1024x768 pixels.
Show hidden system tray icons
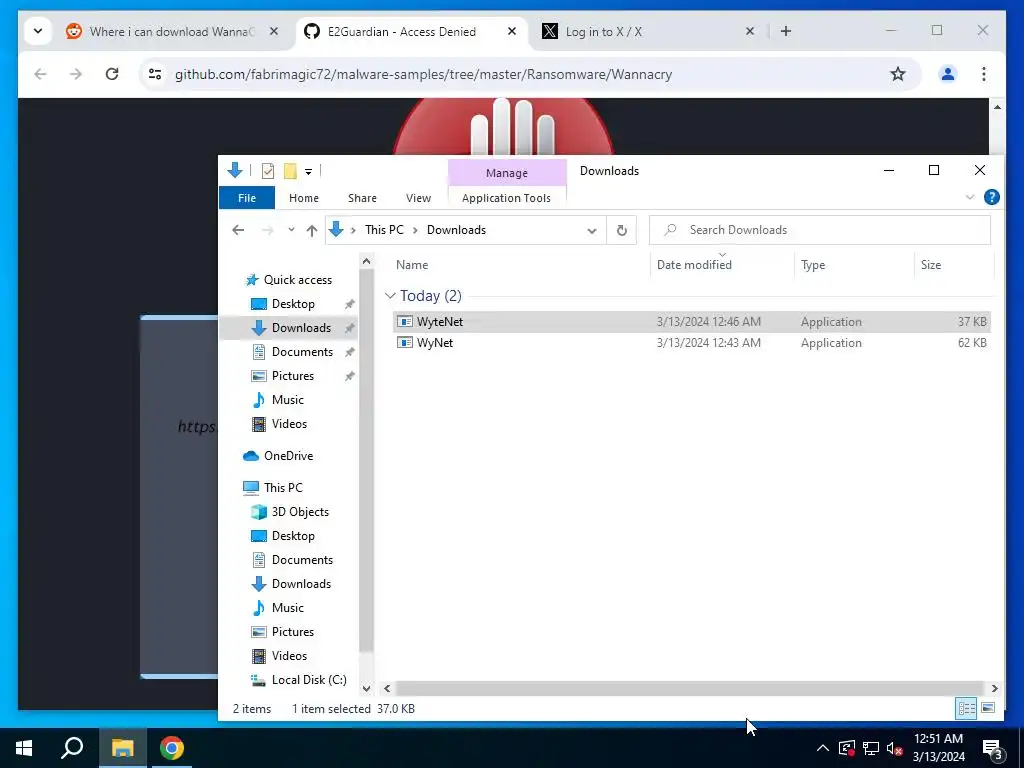click(x=823, y=748)
